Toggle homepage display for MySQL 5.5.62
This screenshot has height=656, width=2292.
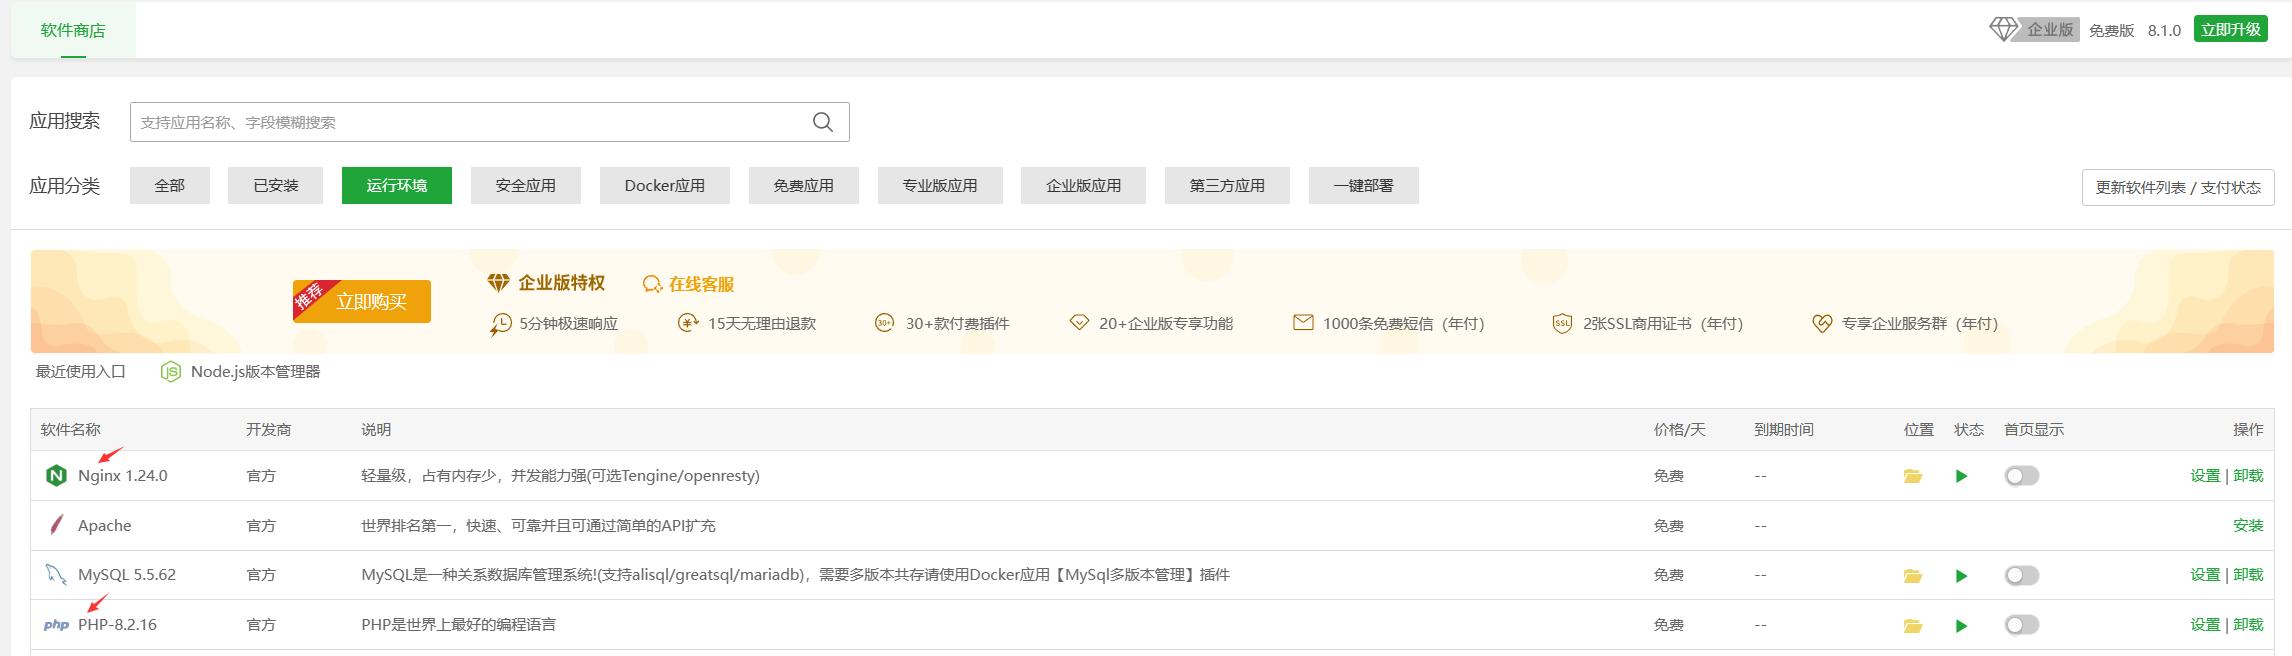point(2021,576)
